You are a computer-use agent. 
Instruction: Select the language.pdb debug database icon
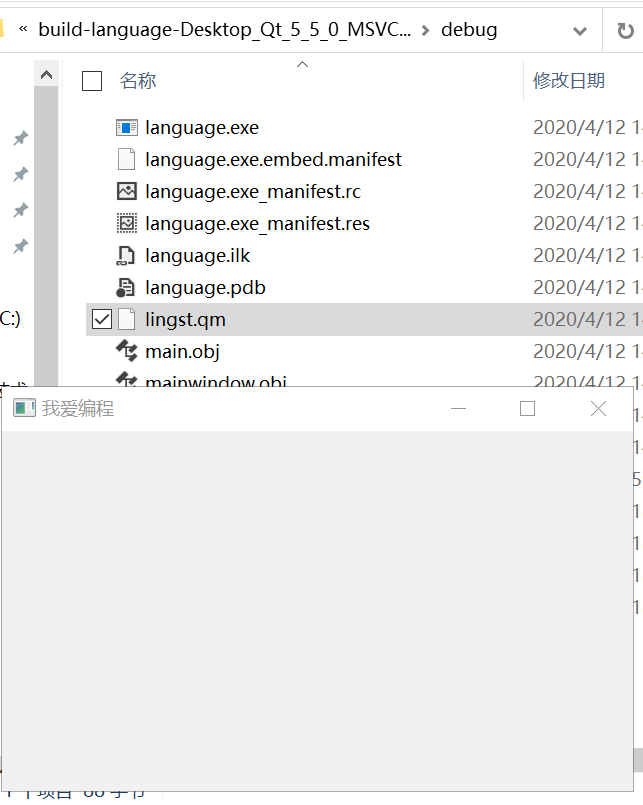pyautogui.click(x=127, y=287)
